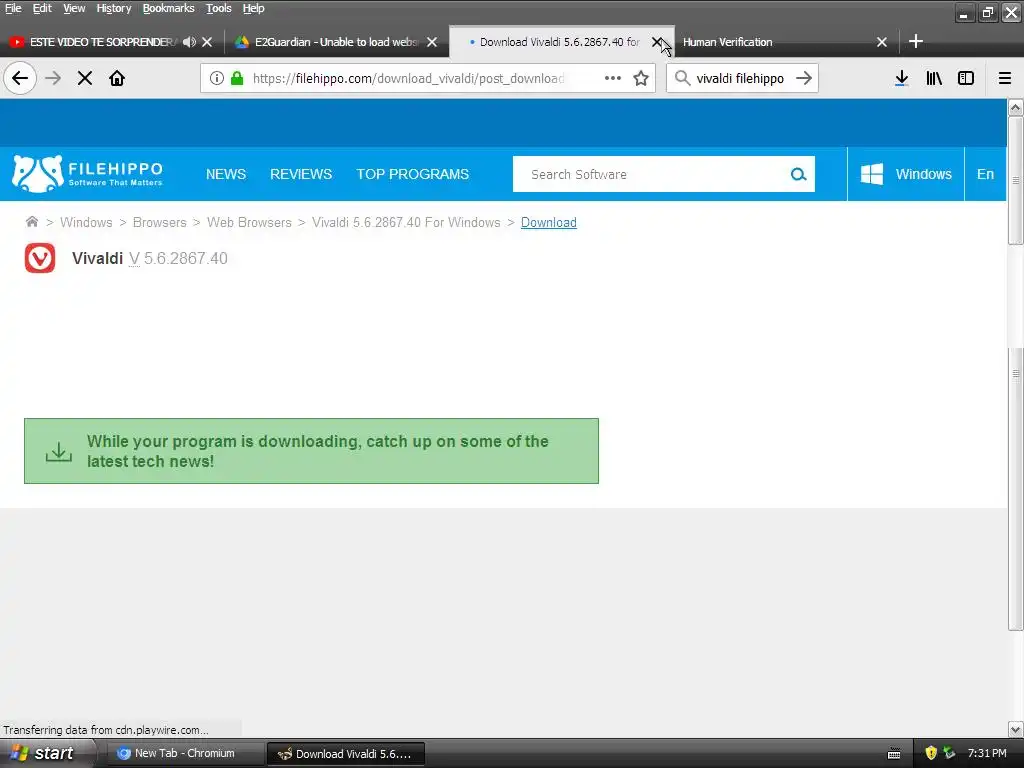Click the vivaldi filehippo search box
This screenshot has height=768, width=1024.
coord(740,78)
